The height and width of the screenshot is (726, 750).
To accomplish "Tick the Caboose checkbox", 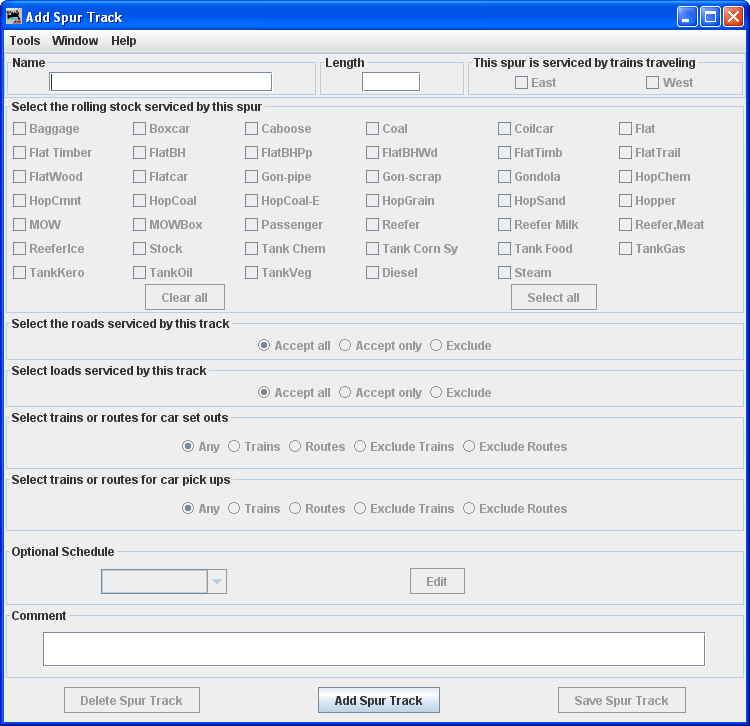I will coord(252,129).
